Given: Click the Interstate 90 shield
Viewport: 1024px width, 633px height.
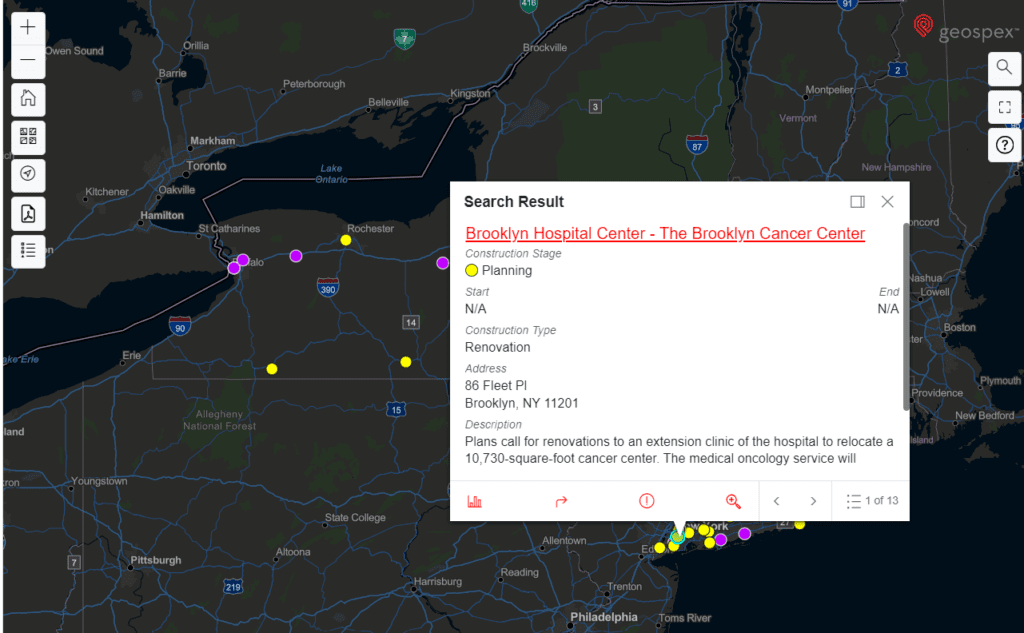Looking at the screenshot, I should [x=180, y=326].
